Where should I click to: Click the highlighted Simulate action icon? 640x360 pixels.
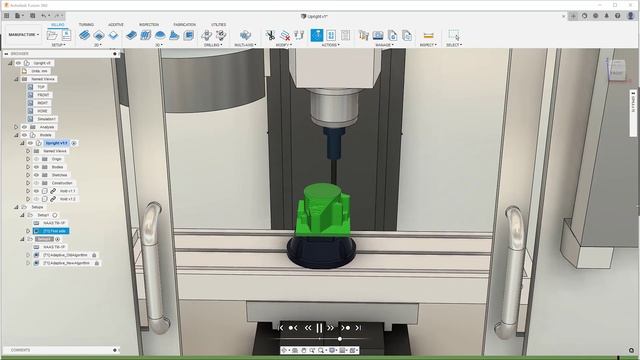click(317, 35)
